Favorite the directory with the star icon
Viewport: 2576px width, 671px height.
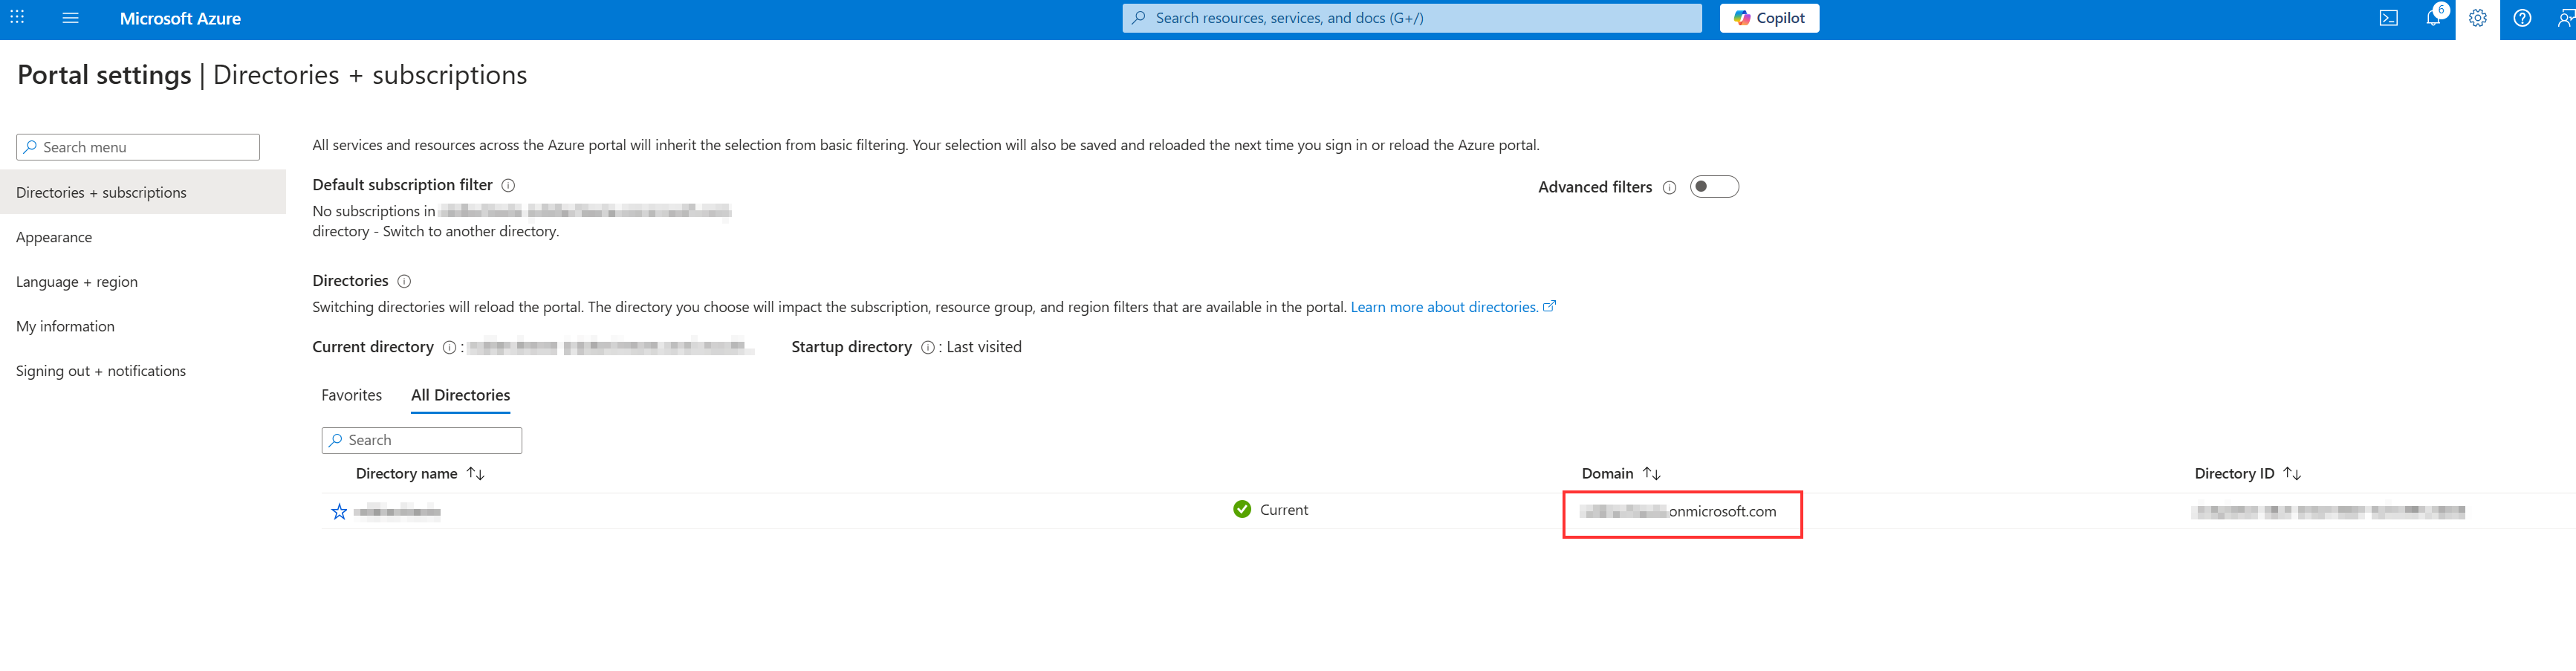pyautogui.click(x=339, y=512)
